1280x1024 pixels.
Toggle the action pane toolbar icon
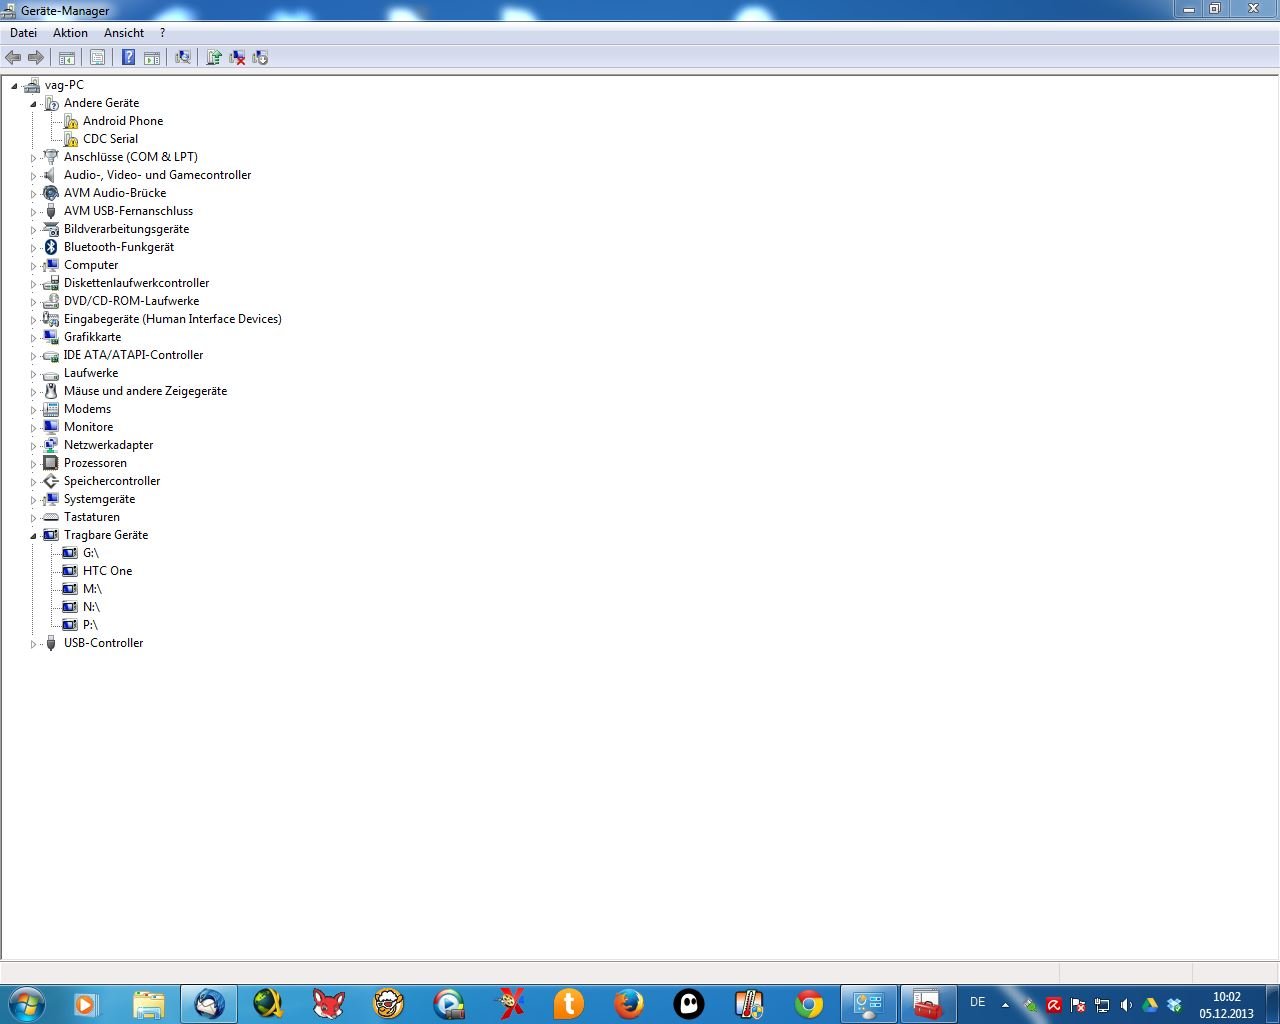152,58
